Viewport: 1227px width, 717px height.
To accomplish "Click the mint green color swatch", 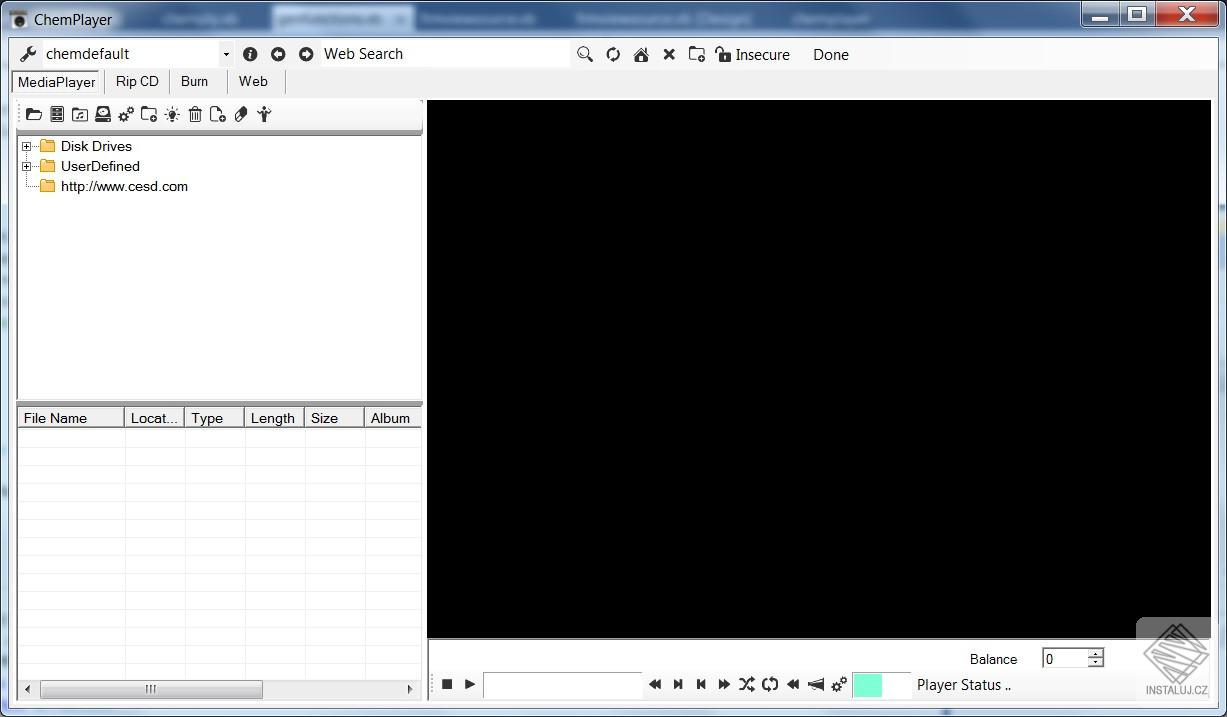I will tap(867, 685).
